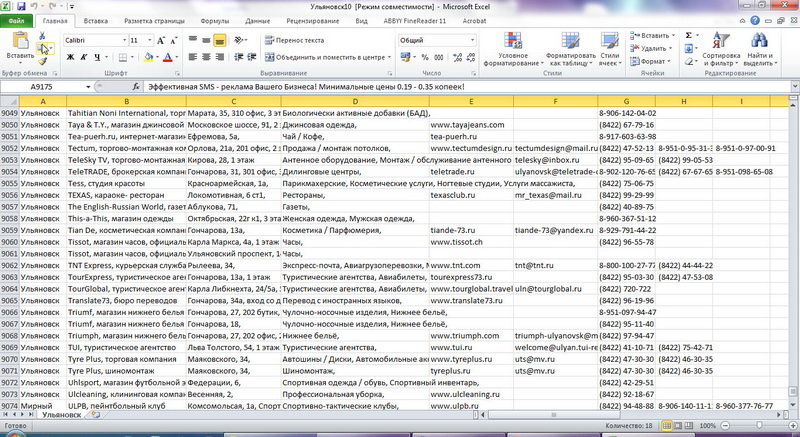Switch to Page Layout view icon in status bar

tap(678, 425)
